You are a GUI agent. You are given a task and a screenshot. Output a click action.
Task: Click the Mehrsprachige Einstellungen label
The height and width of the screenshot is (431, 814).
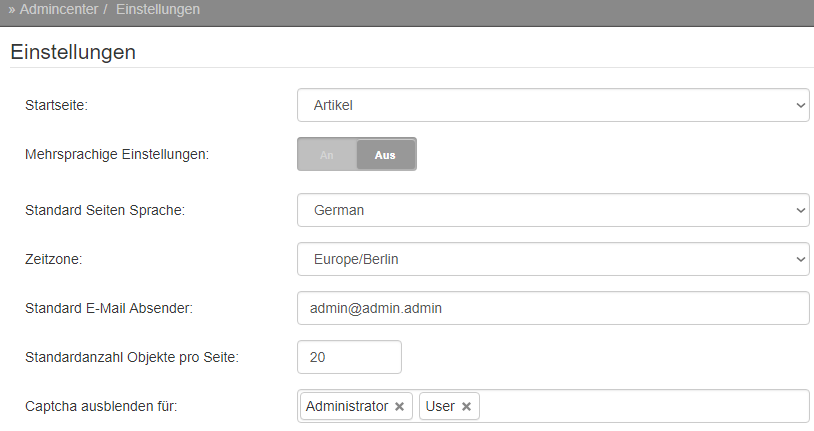[x=117, y=154]
